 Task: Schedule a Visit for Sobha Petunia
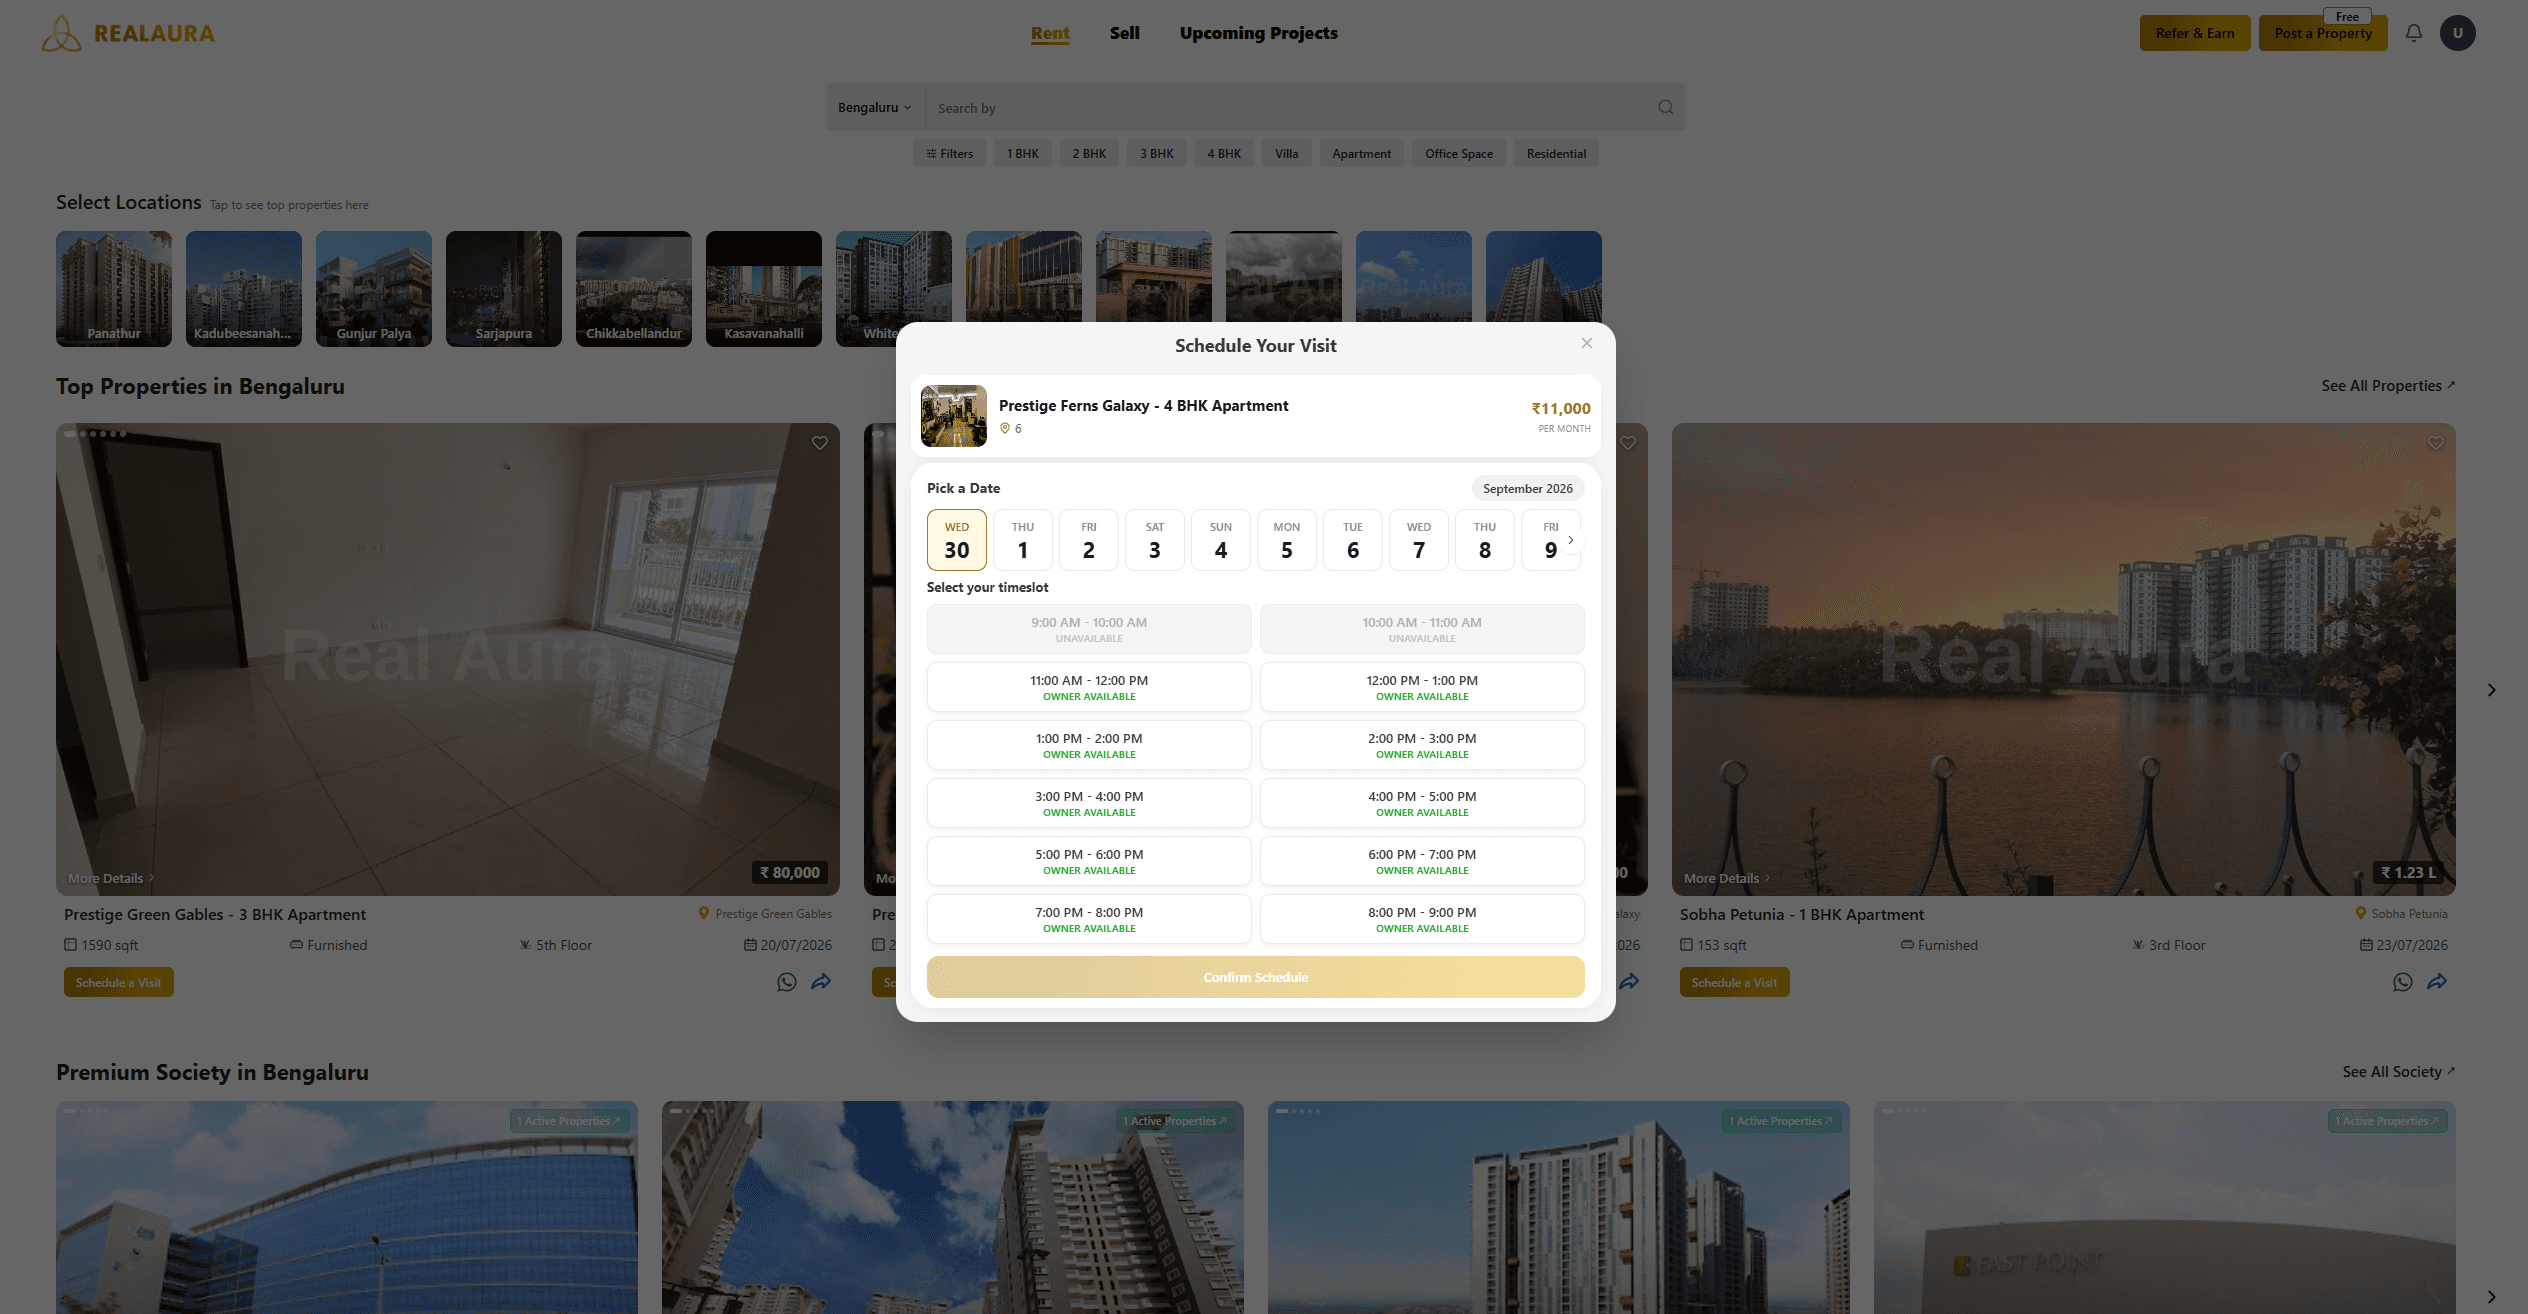pos(1734,982)
